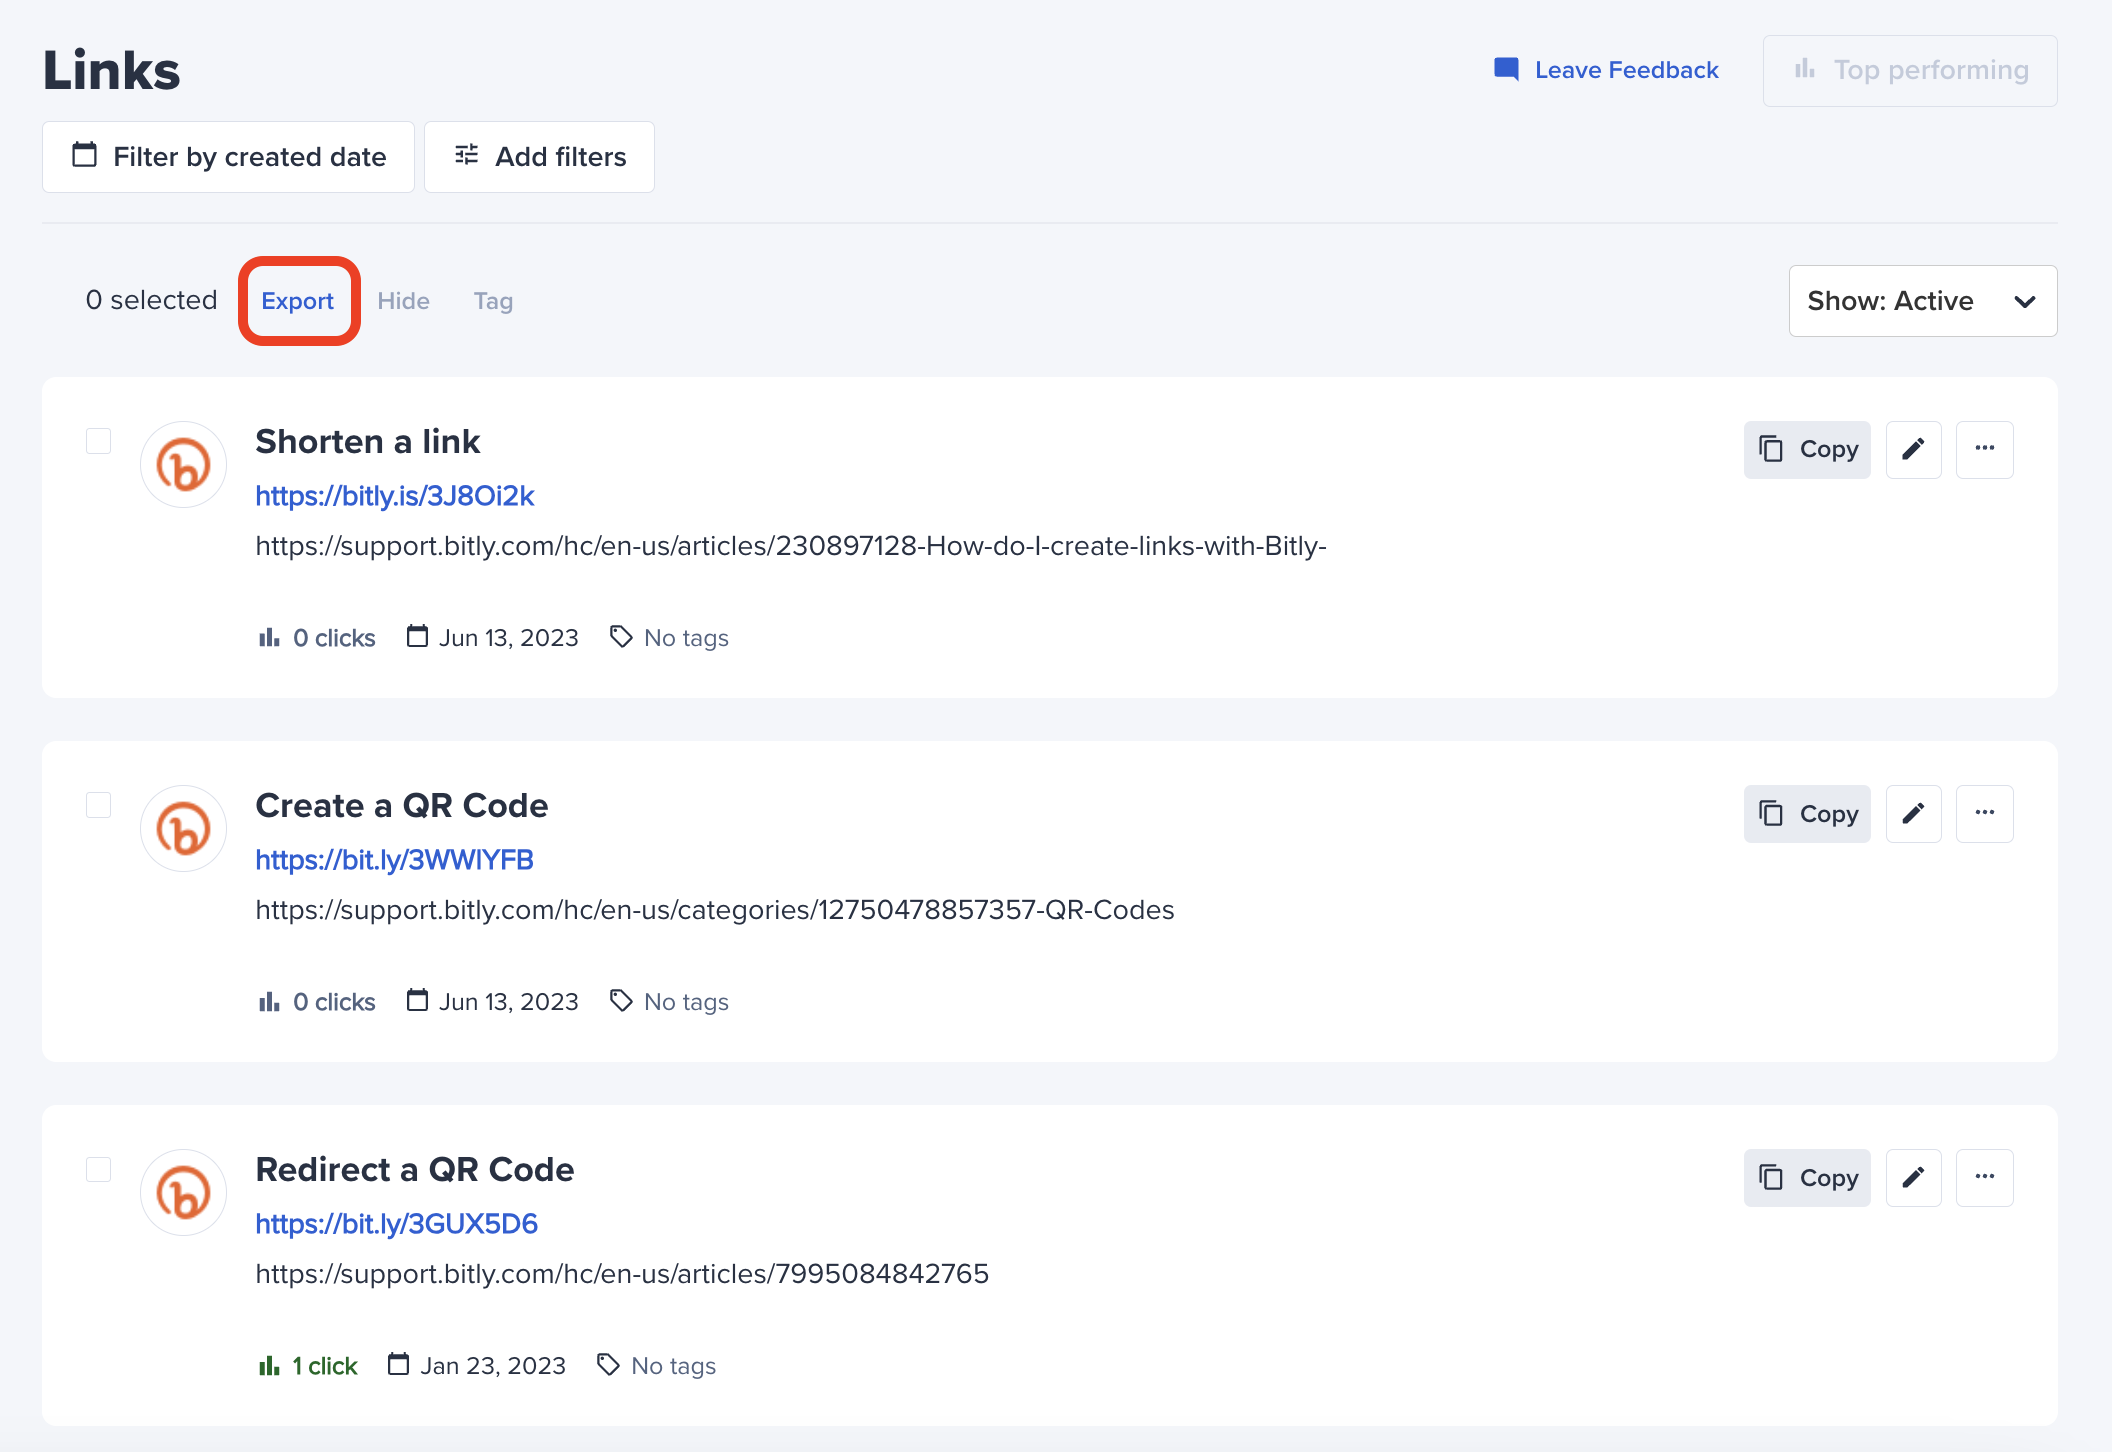Click Bitly logo avatar for Shorten a link

(x=183, y=465)
